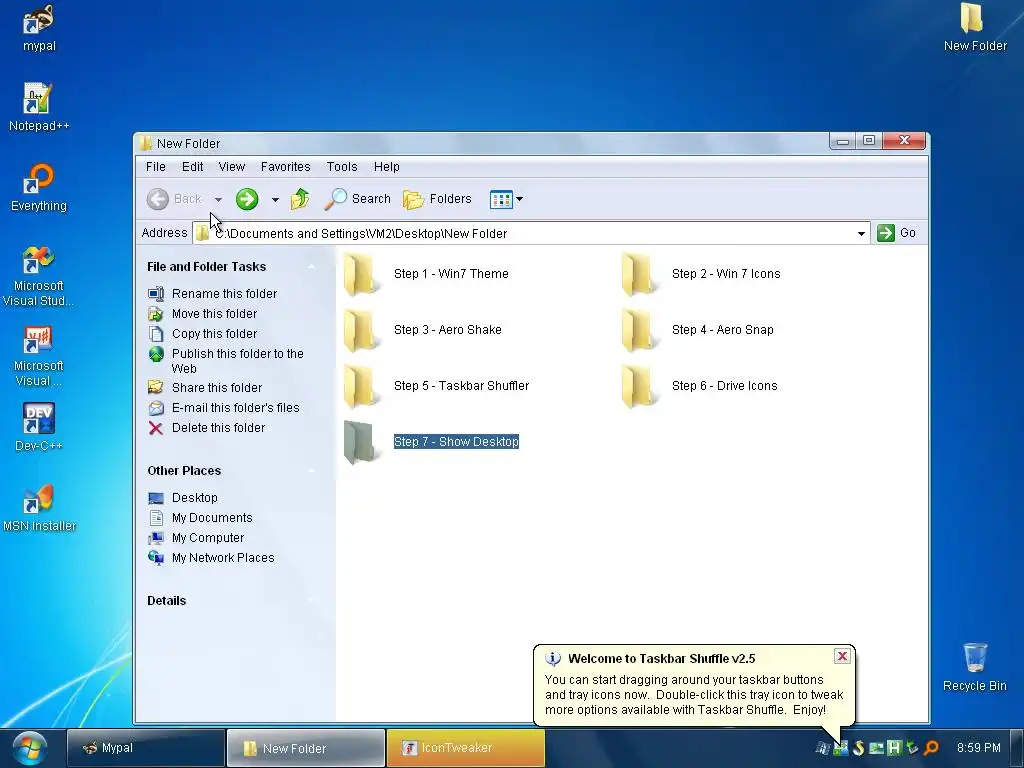Open the Edit menu
Viewport: 1024px width, 768px height.
pos(192,167)
